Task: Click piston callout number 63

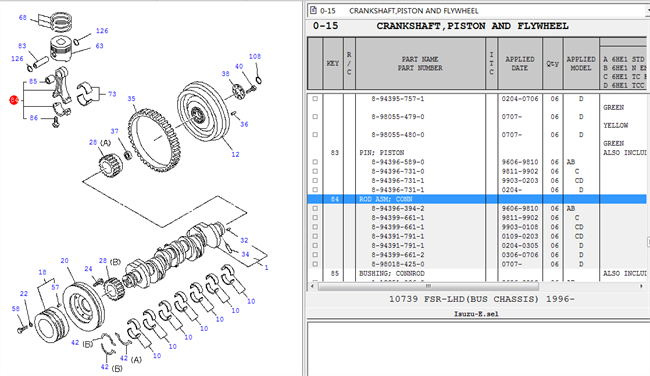Action: tap(99, 46)
